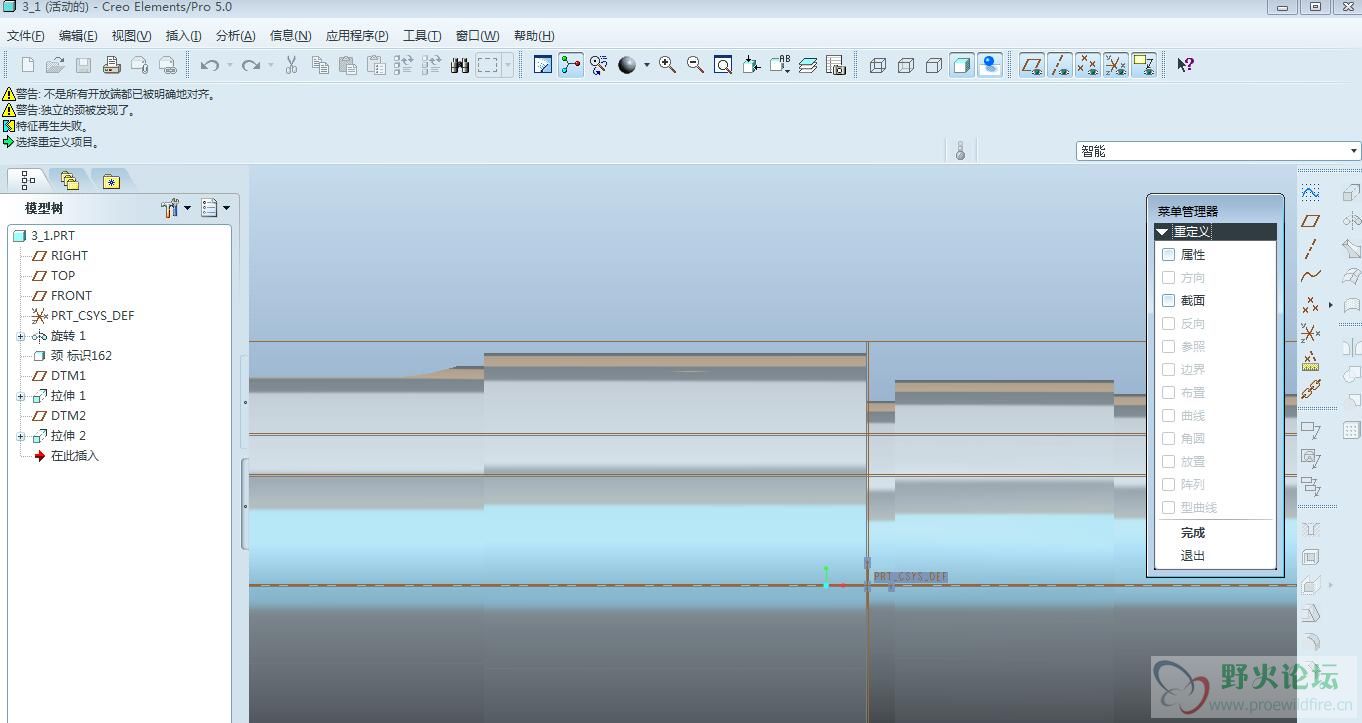Image resolution: width=1362 pixels, height=723 pixels.
Task: Open the 文件(F) menu
Action: [x=26, y=36]
